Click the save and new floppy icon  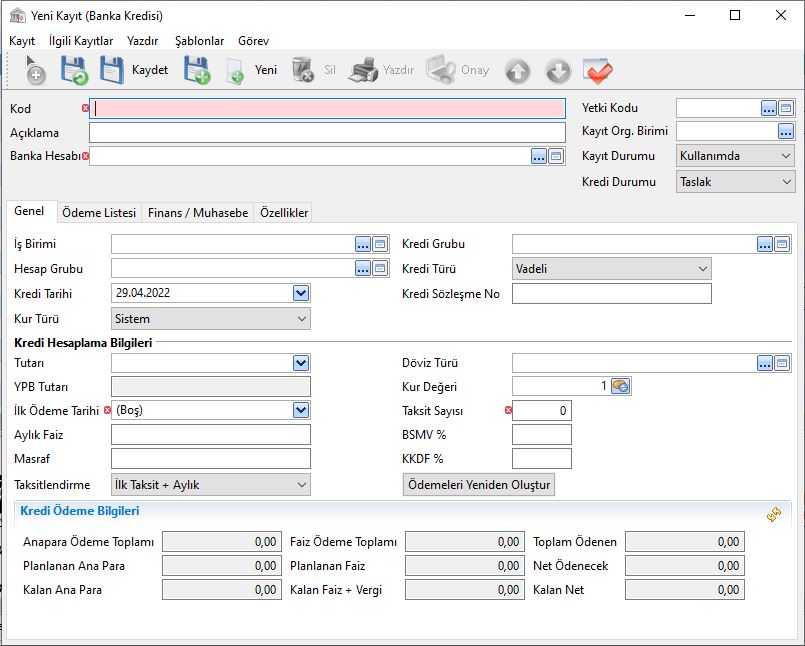(x=196, y=70)
